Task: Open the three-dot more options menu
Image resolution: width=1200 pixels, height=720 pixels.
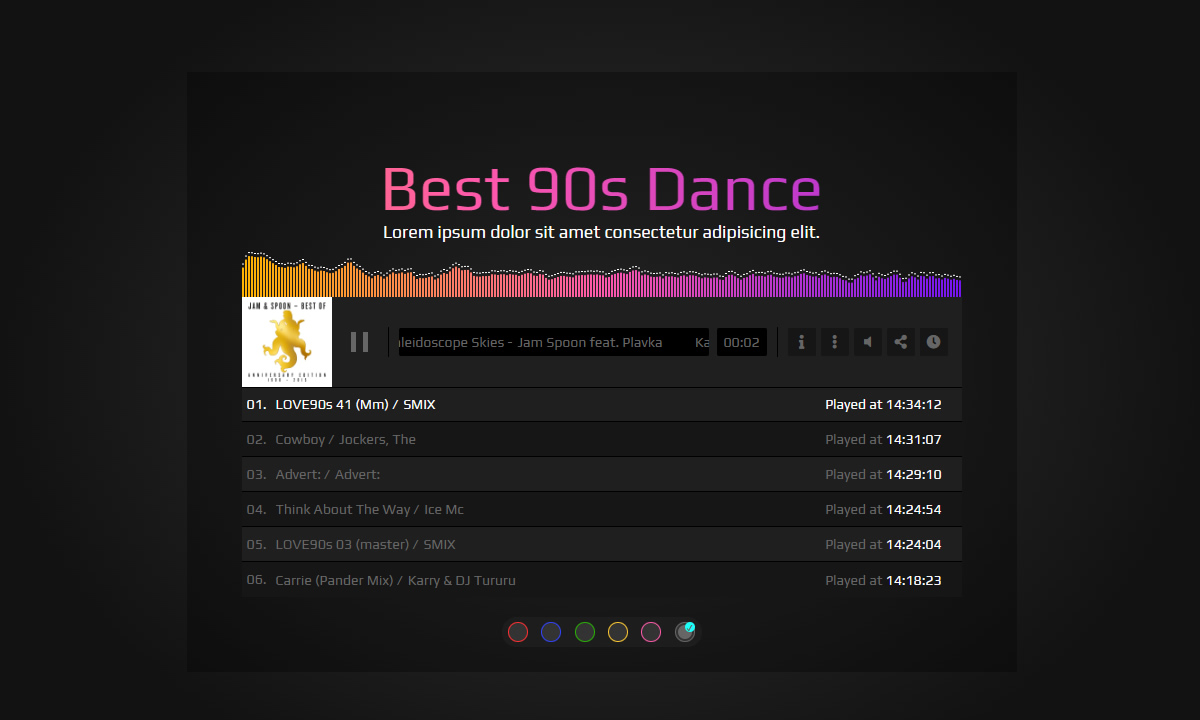Action: click(835, 342)
